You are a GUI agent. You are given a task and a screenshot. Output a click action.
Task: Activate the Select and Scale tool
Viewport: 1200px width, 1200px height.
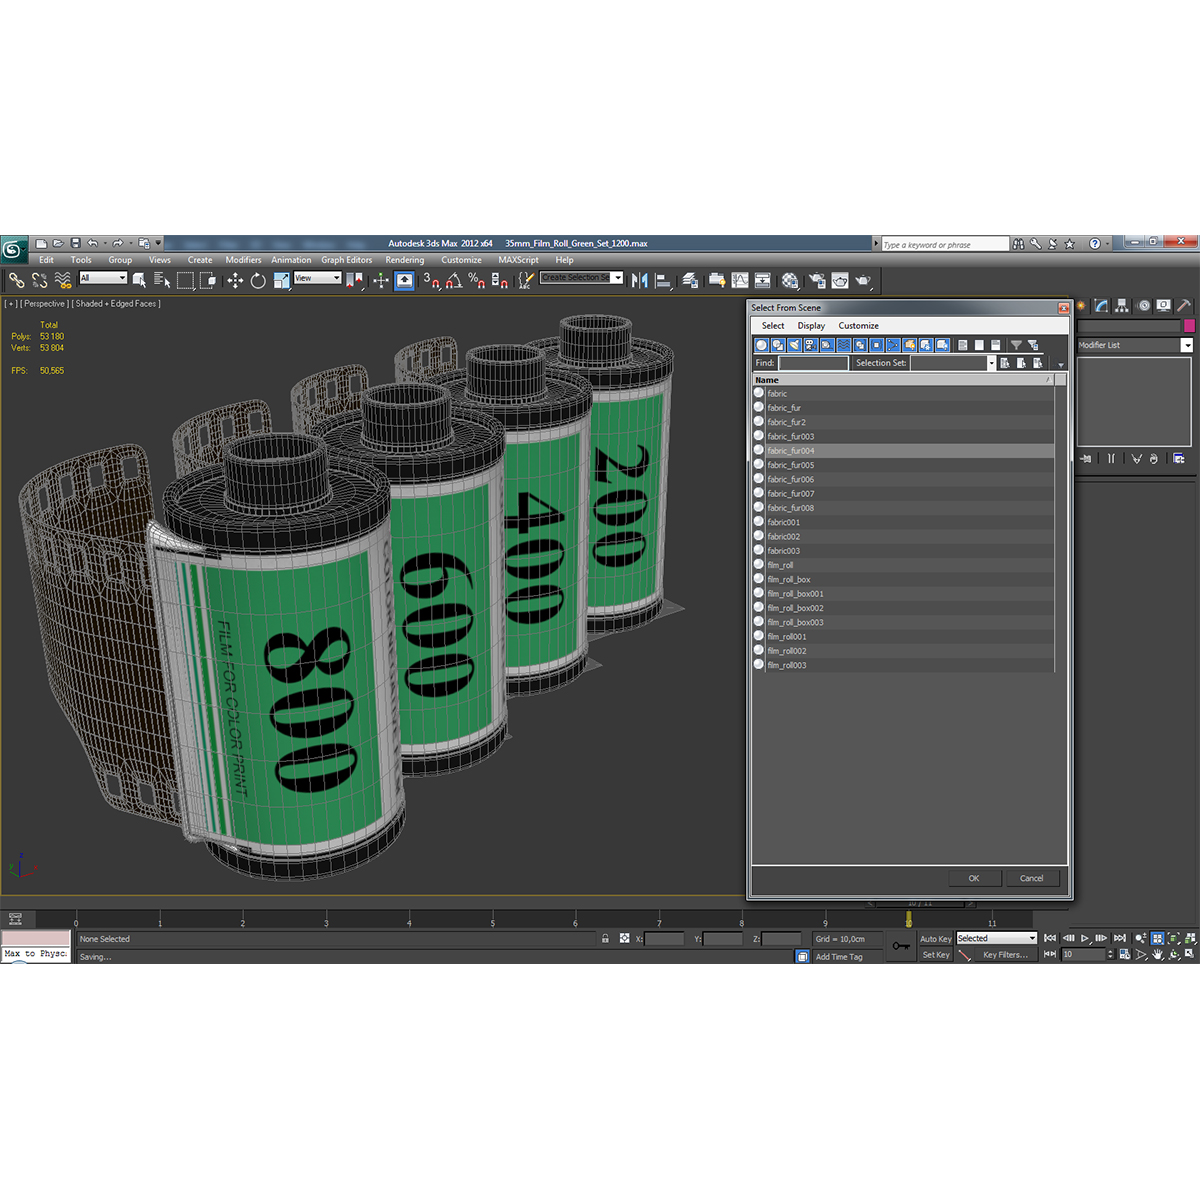click(x=281, y=281)
